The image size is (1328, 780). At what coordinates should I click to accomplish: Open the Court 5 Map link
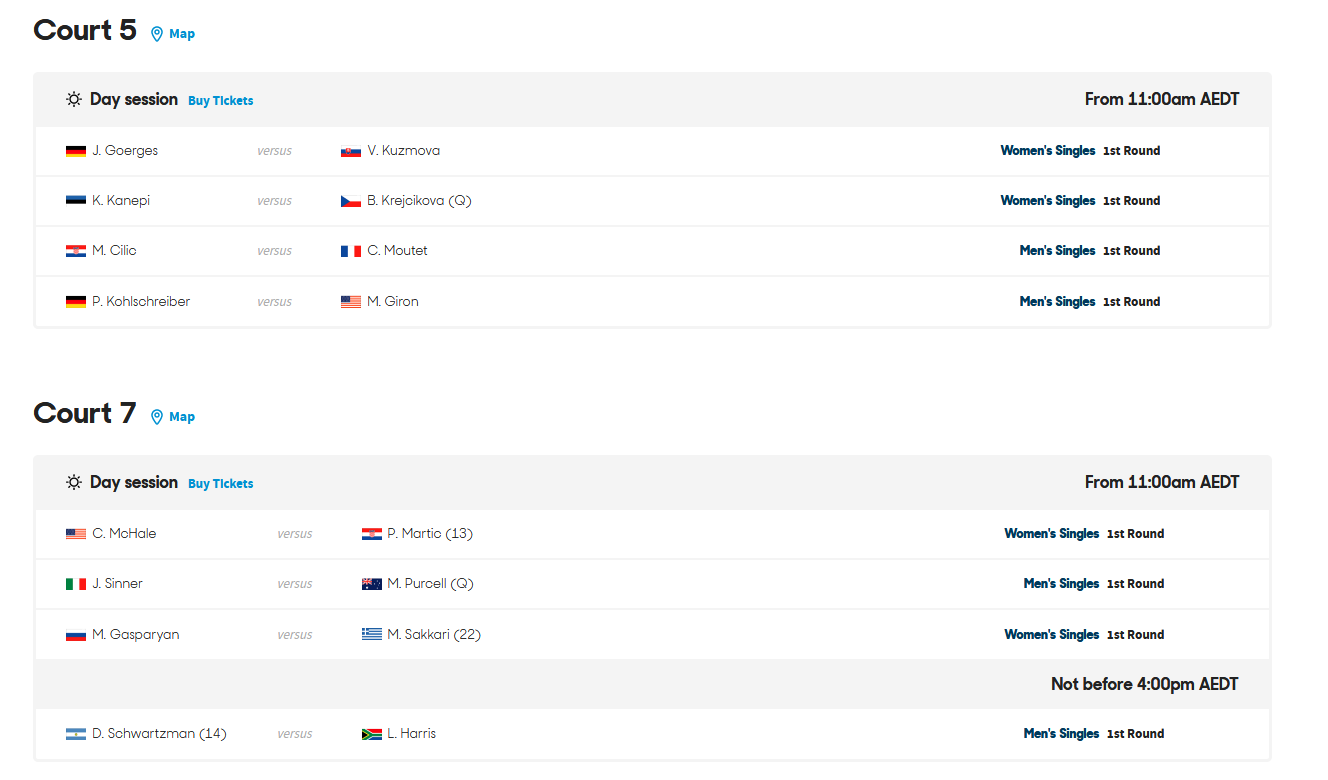point(182,34)
